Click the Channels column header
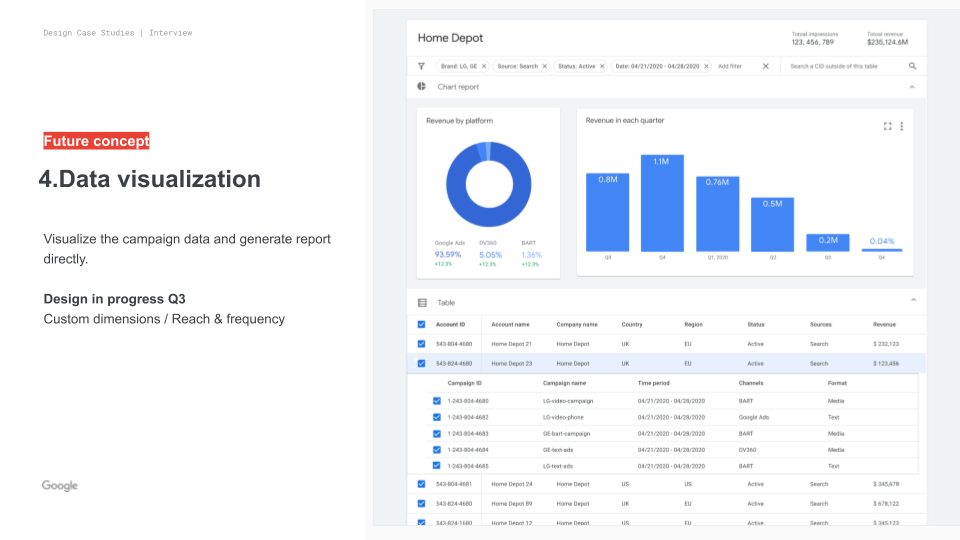 click(751, 383)
